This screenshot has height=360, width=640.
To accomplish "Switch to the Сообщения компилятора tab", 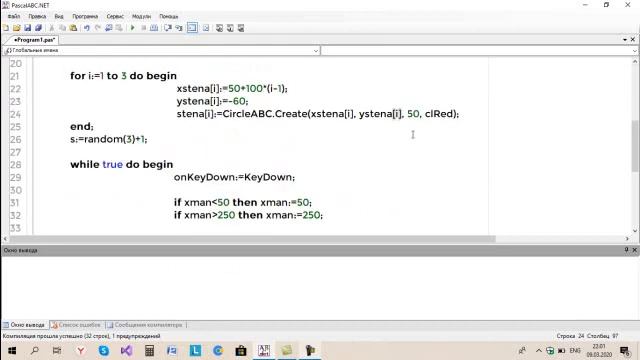I will click(145, 325).
